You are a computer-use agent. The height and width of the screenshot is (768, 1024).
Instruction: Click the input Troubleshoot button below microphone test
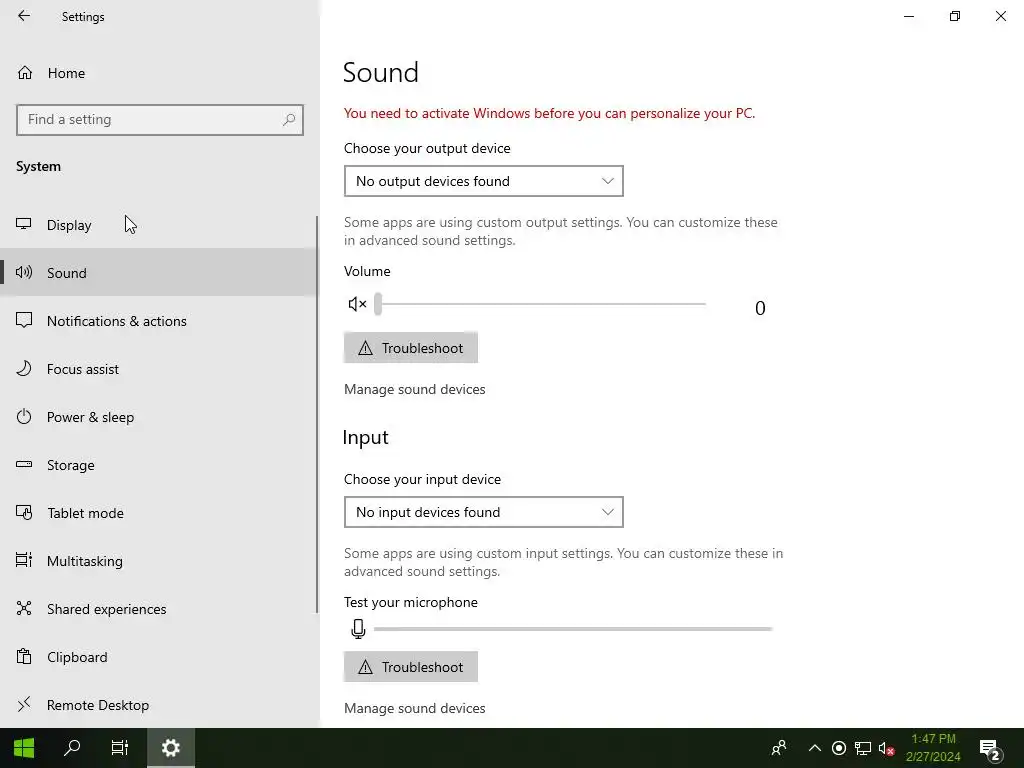[411, 667]
